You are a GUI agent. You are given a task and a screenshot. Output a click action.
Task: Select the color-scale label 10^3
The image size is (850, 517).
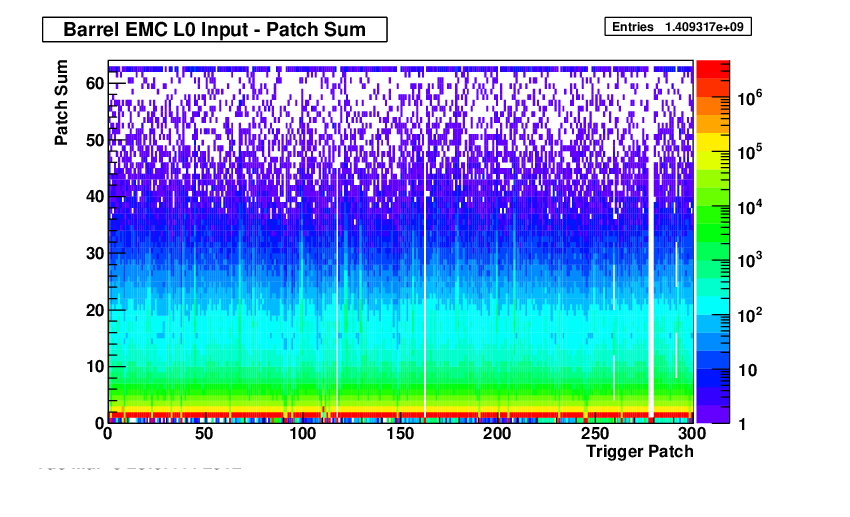(x=750, y=261)
